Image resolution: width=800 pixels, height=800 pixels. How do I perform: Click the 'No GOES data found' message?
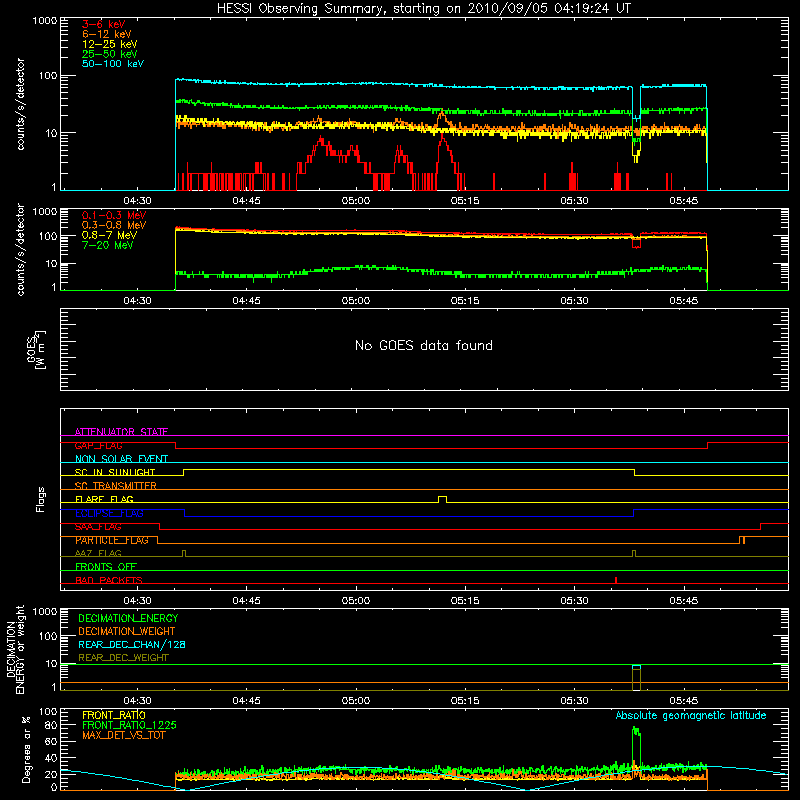click(x=423, y=345)
